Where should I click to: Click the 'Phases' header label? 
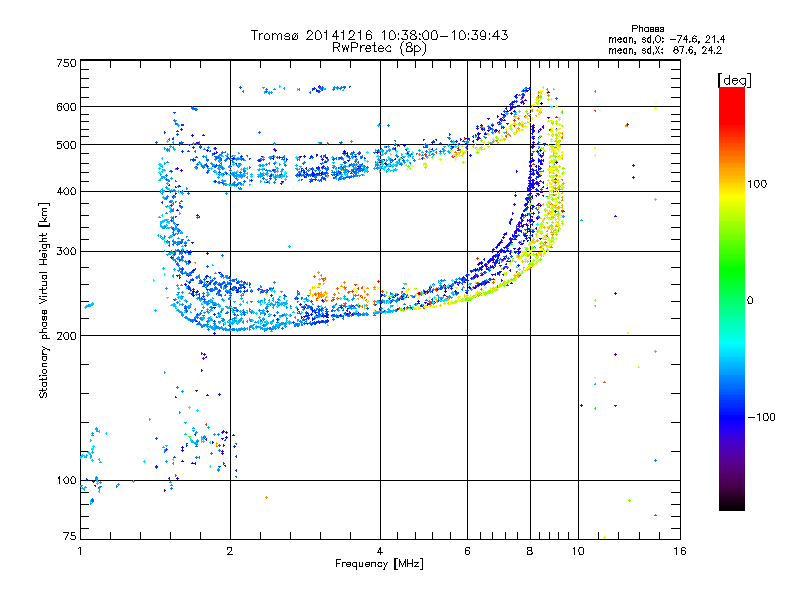point(647,29)
